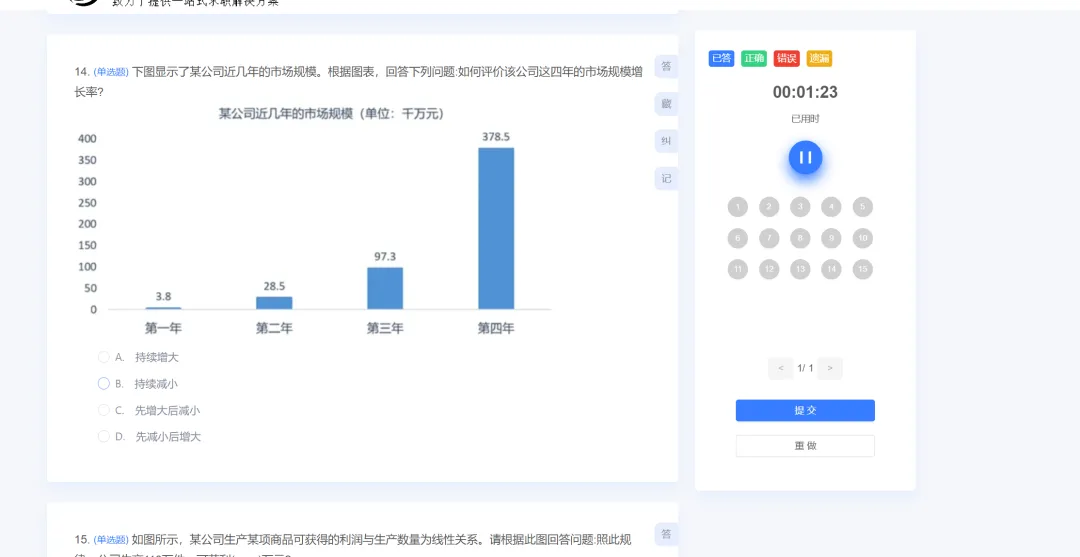Click the 第三年 bar labeled 97.3
This screenshot has height=557, width=1080.
(385, 288)
